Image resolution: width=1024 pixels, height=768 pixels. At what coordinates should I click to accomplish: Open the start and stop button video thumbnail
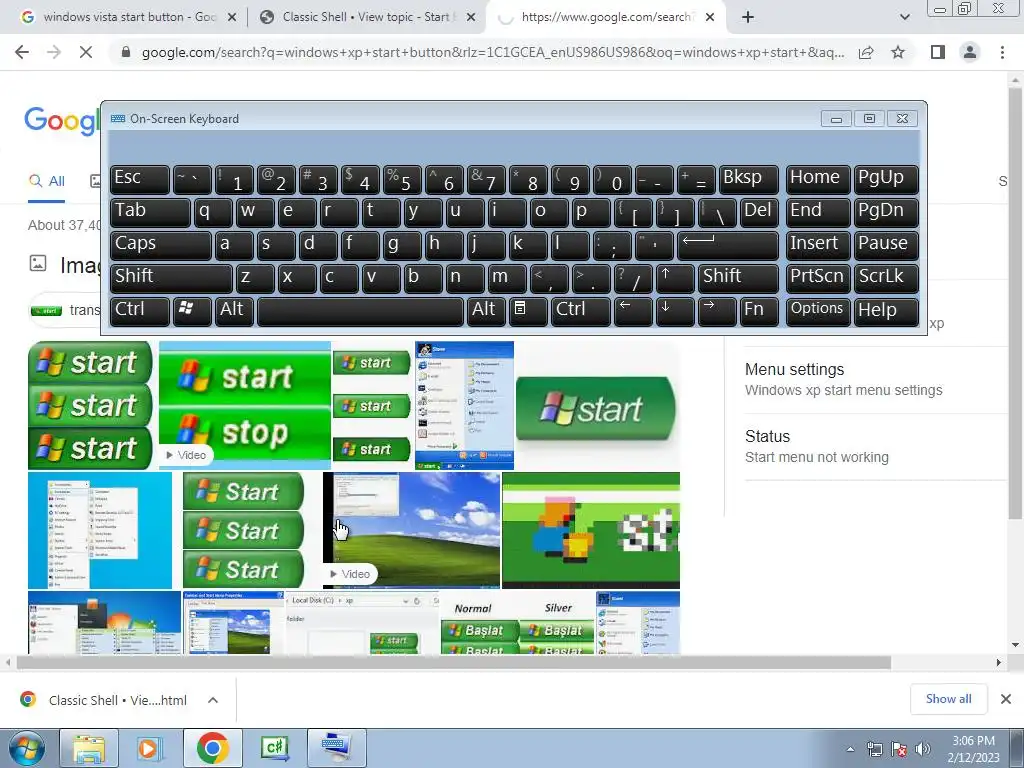click(x=245, y=405)
